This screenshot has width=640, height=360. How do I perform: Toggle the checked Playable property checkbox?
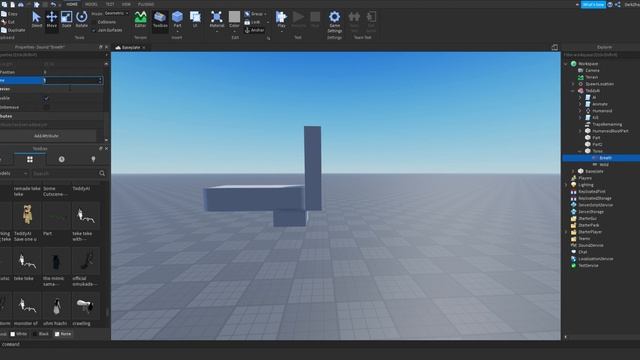(x=46, y=98)
